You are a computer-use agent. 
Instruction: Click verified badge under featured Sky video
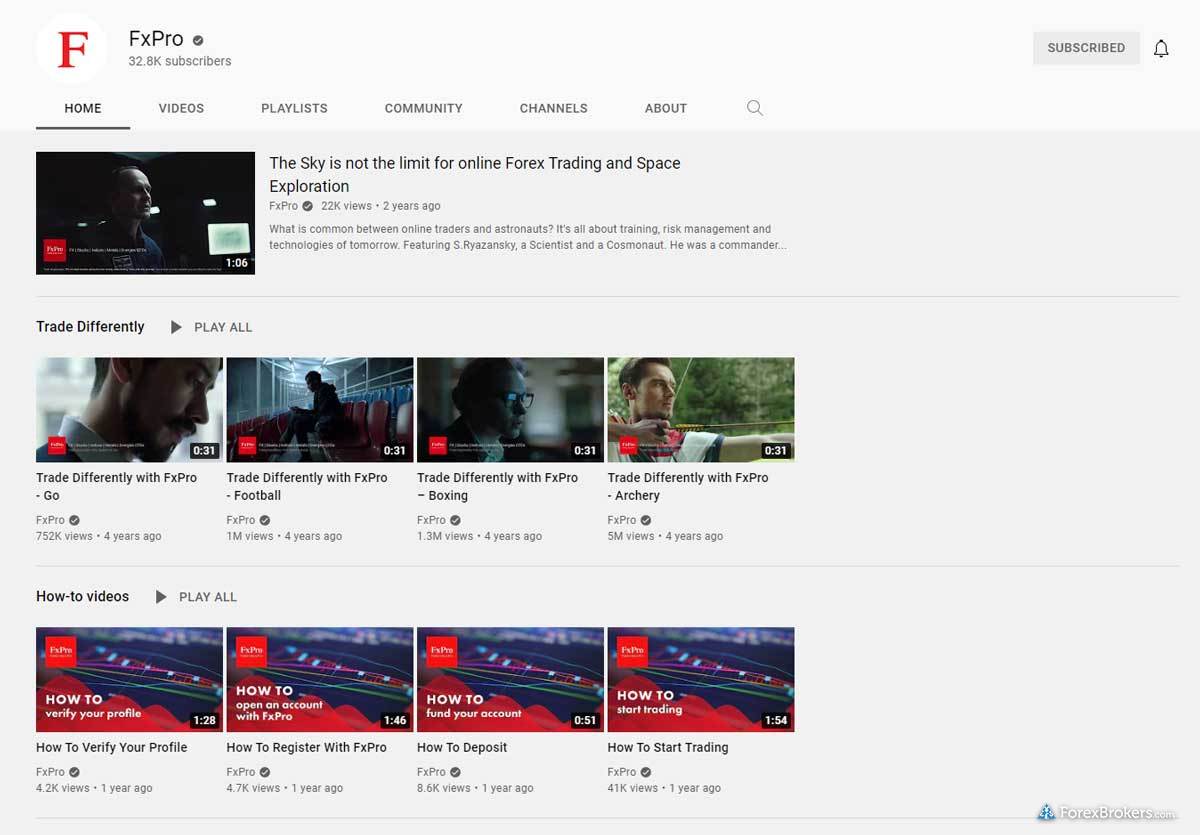[x=307, y=206]
